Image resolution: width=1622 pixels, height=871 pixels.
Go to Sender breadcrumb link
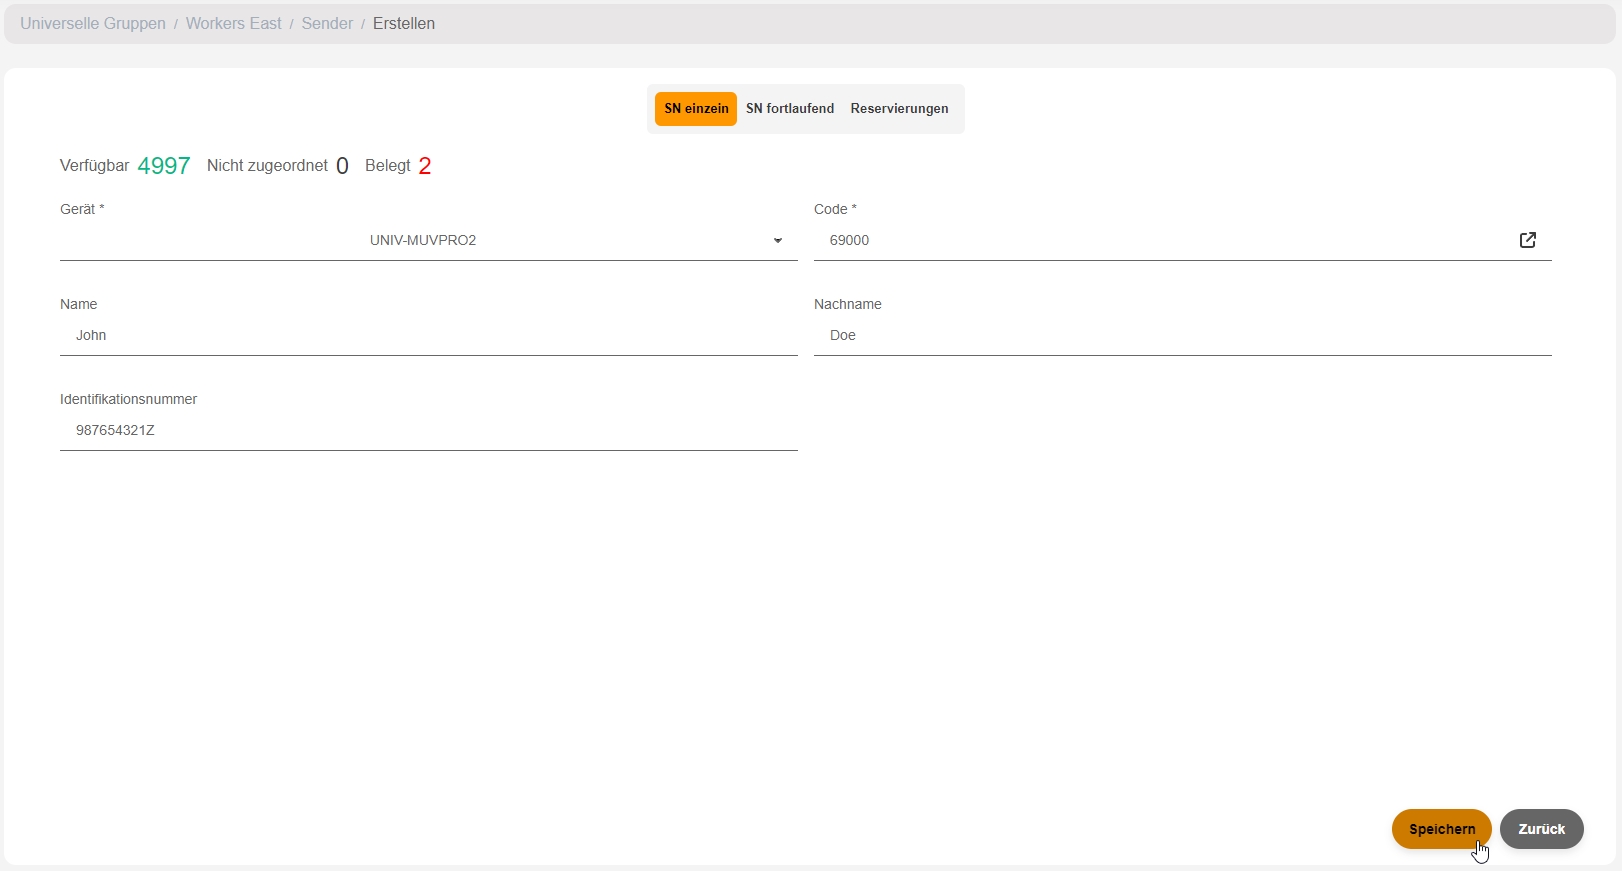(327, 24)
